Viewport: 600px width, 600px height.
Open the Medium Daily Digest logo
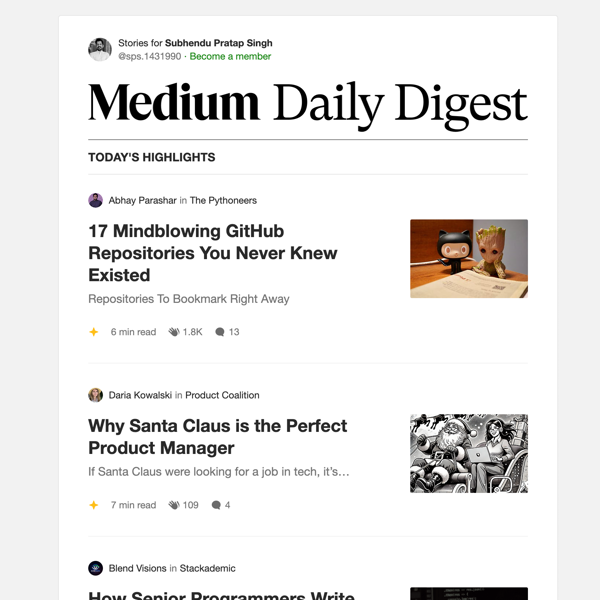point(307,103)
